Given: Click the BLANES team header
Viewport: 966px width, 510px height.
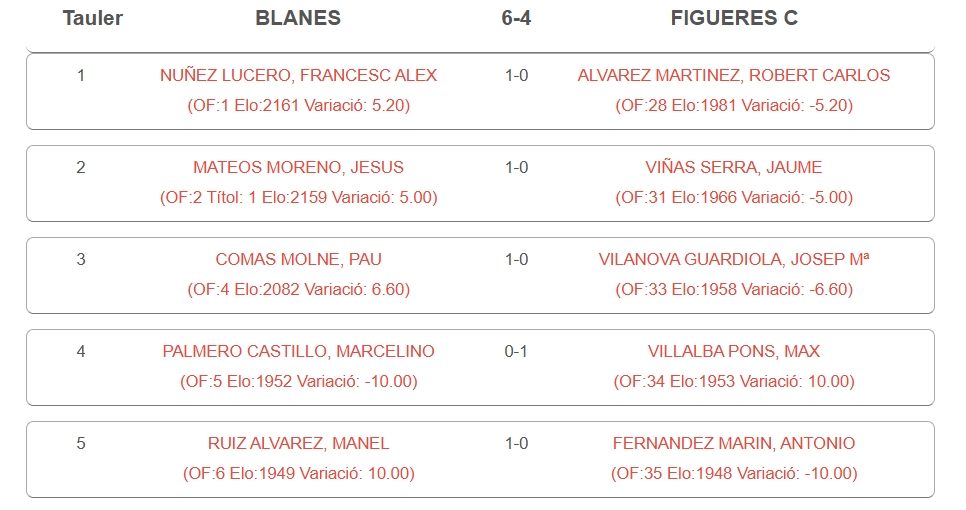Looking at the screenshot, I should tap(298, 18).
